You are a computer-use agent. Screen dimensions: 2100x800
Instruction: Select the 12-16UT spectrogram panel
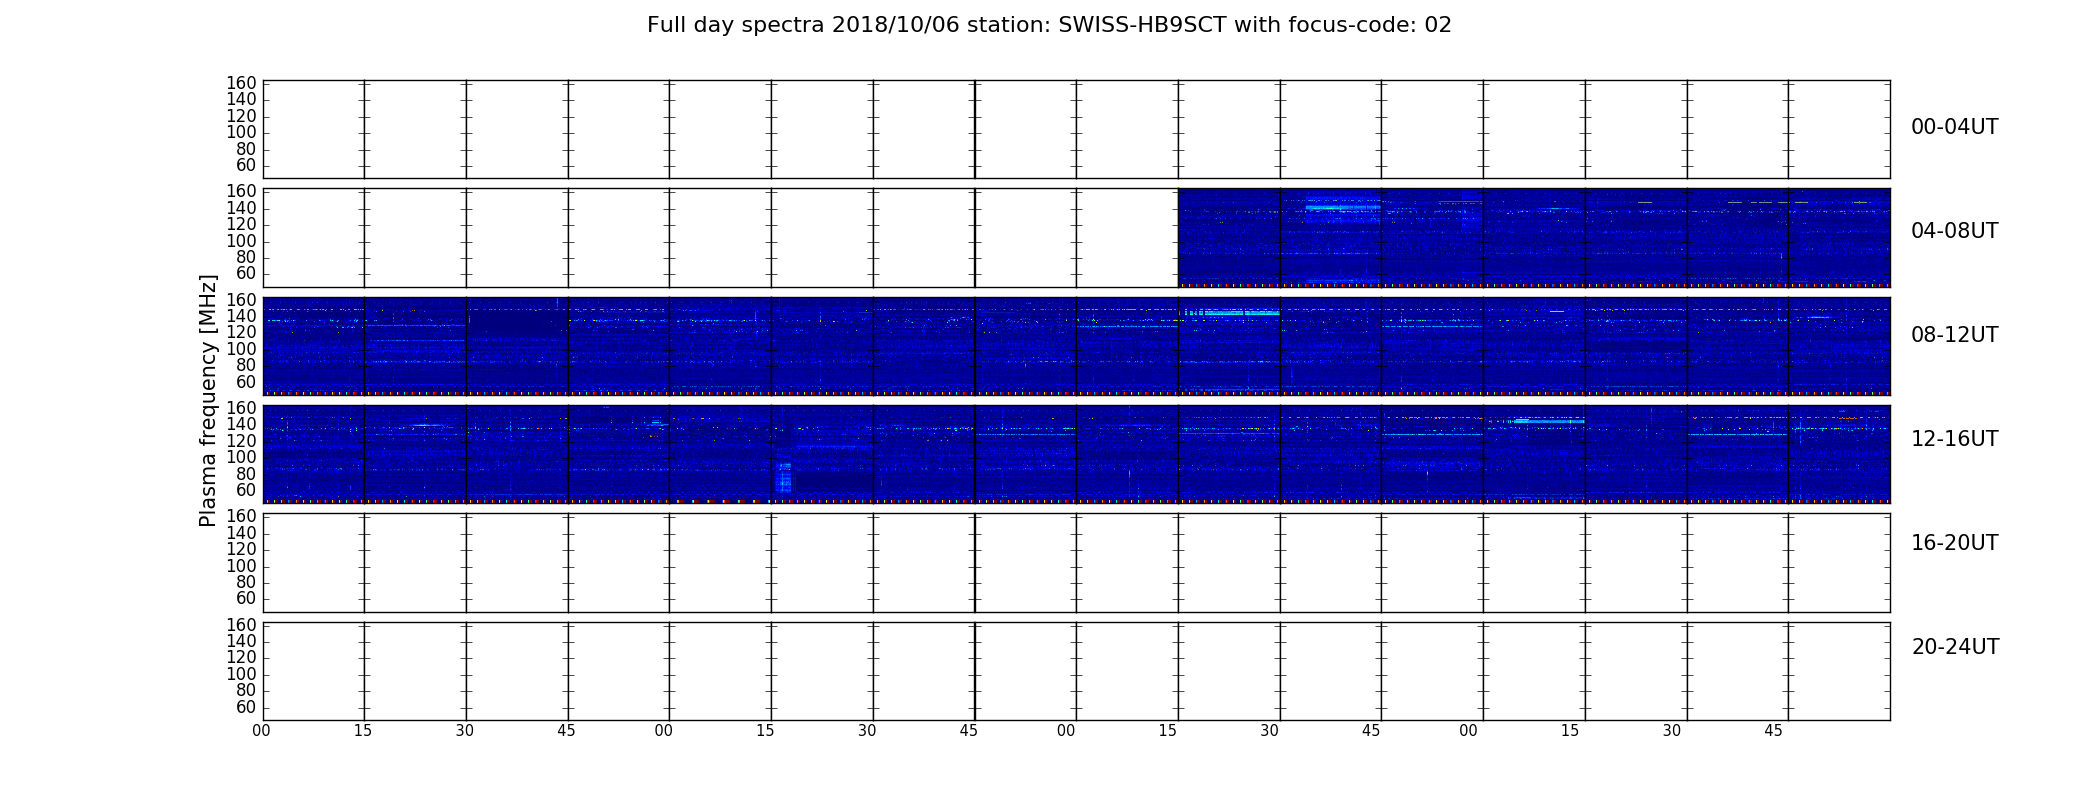click(1076, 454)
